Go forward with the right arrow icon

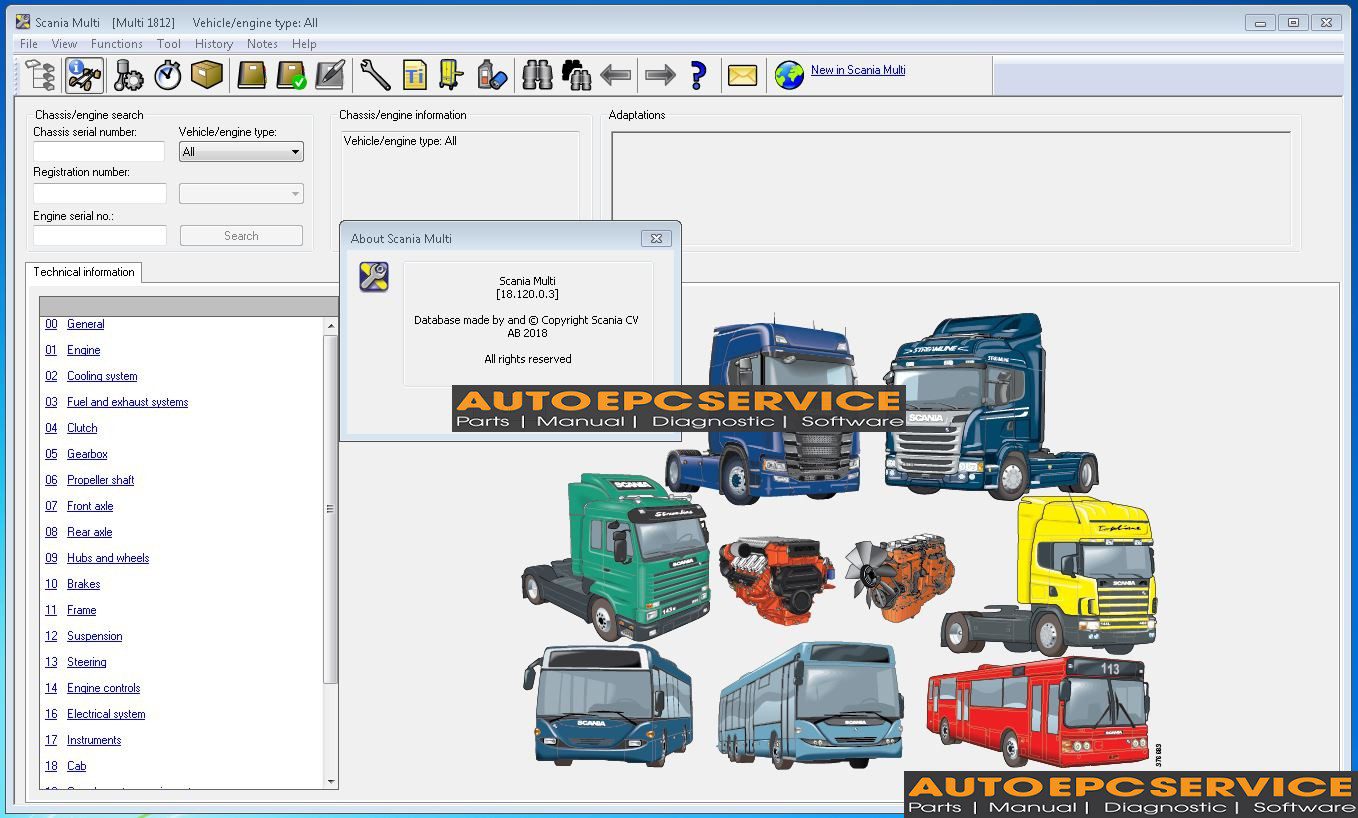pyautogui.click(x=660, y=75)
